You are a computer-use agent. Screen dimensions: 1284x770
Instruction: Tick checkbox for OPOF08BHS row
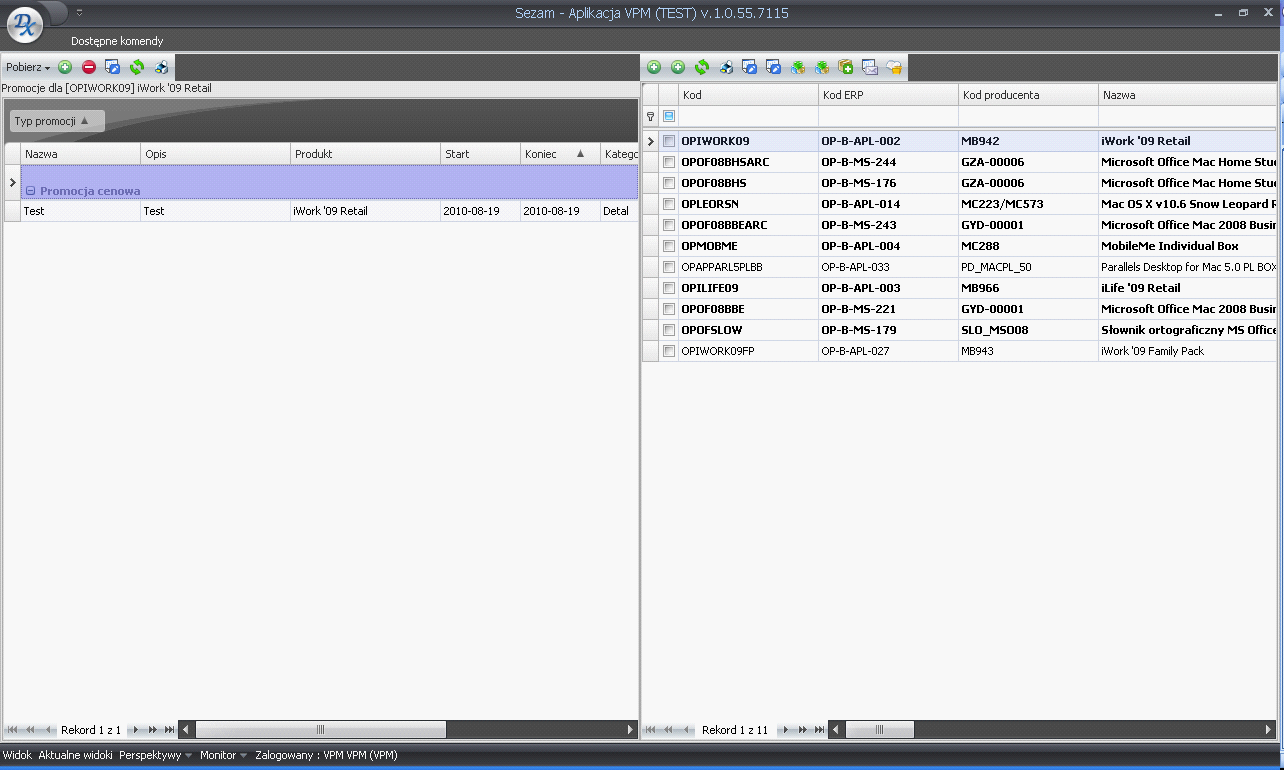pos(669,183)
